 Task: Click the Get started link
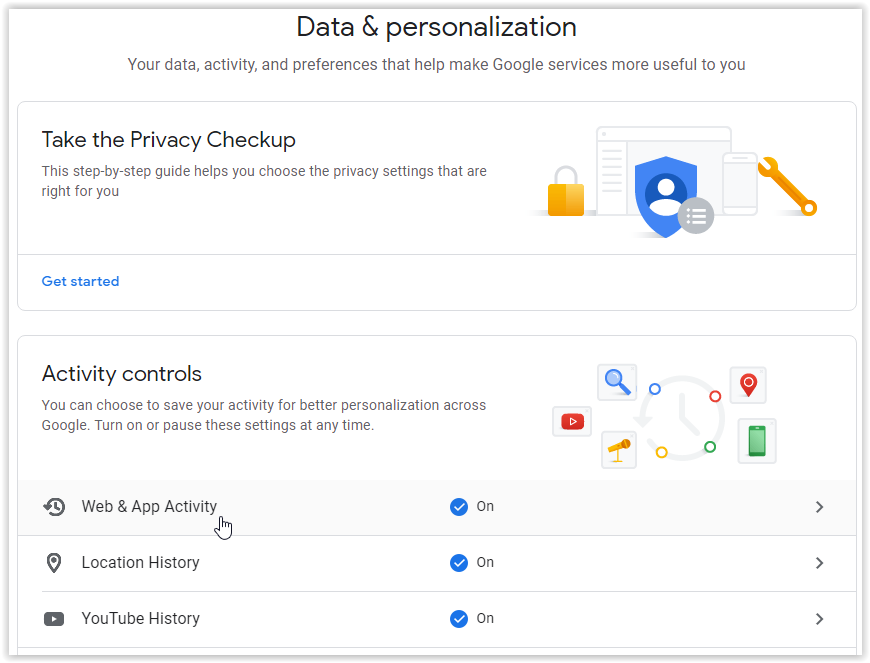click(x=80, y=282)
